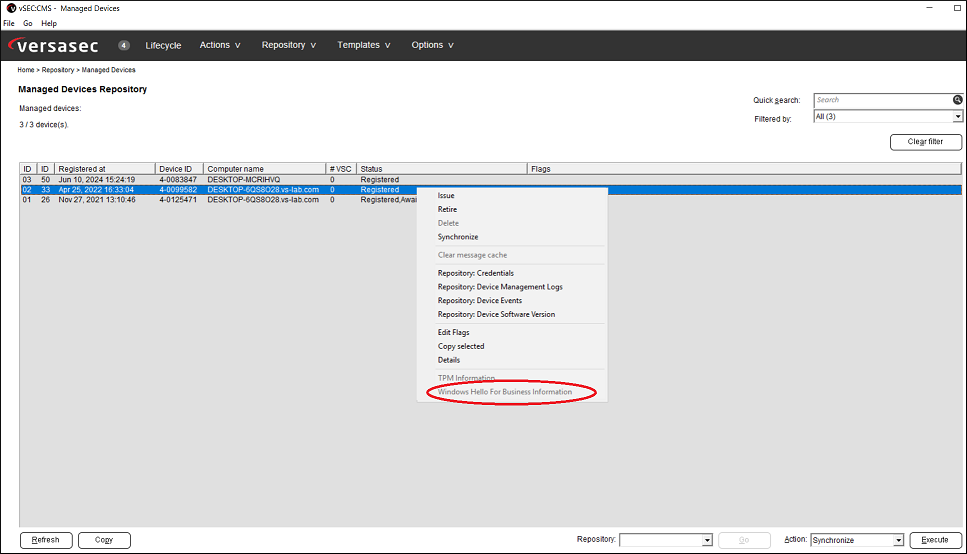Viewport: 967px width, 554px height.
Task: Click Clear message cache menu entry
Action: pos(472,255)
